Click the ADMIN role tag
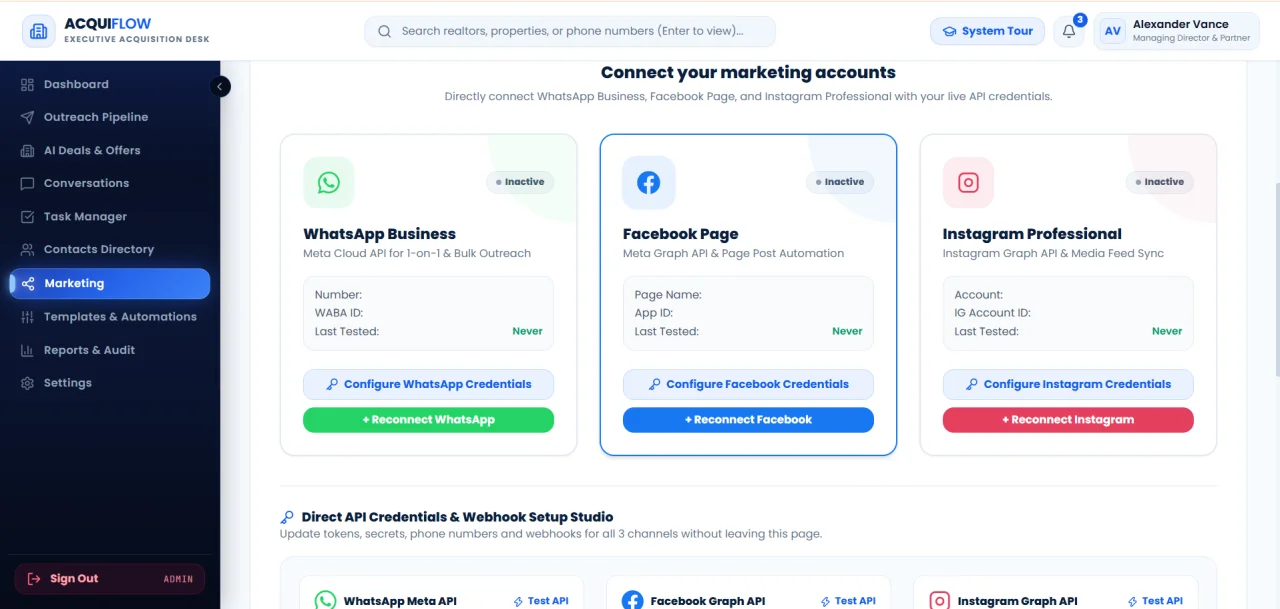The image size is (1280, 609). pyautogui.click(x=178, y=579)
